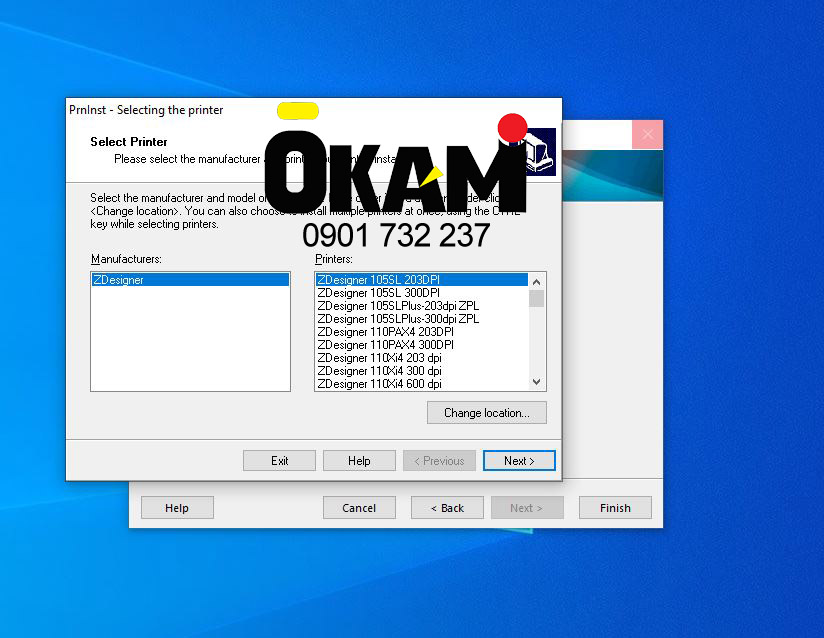Close the background wizard window
824x638 pixels.
click(x=647, y=134)
